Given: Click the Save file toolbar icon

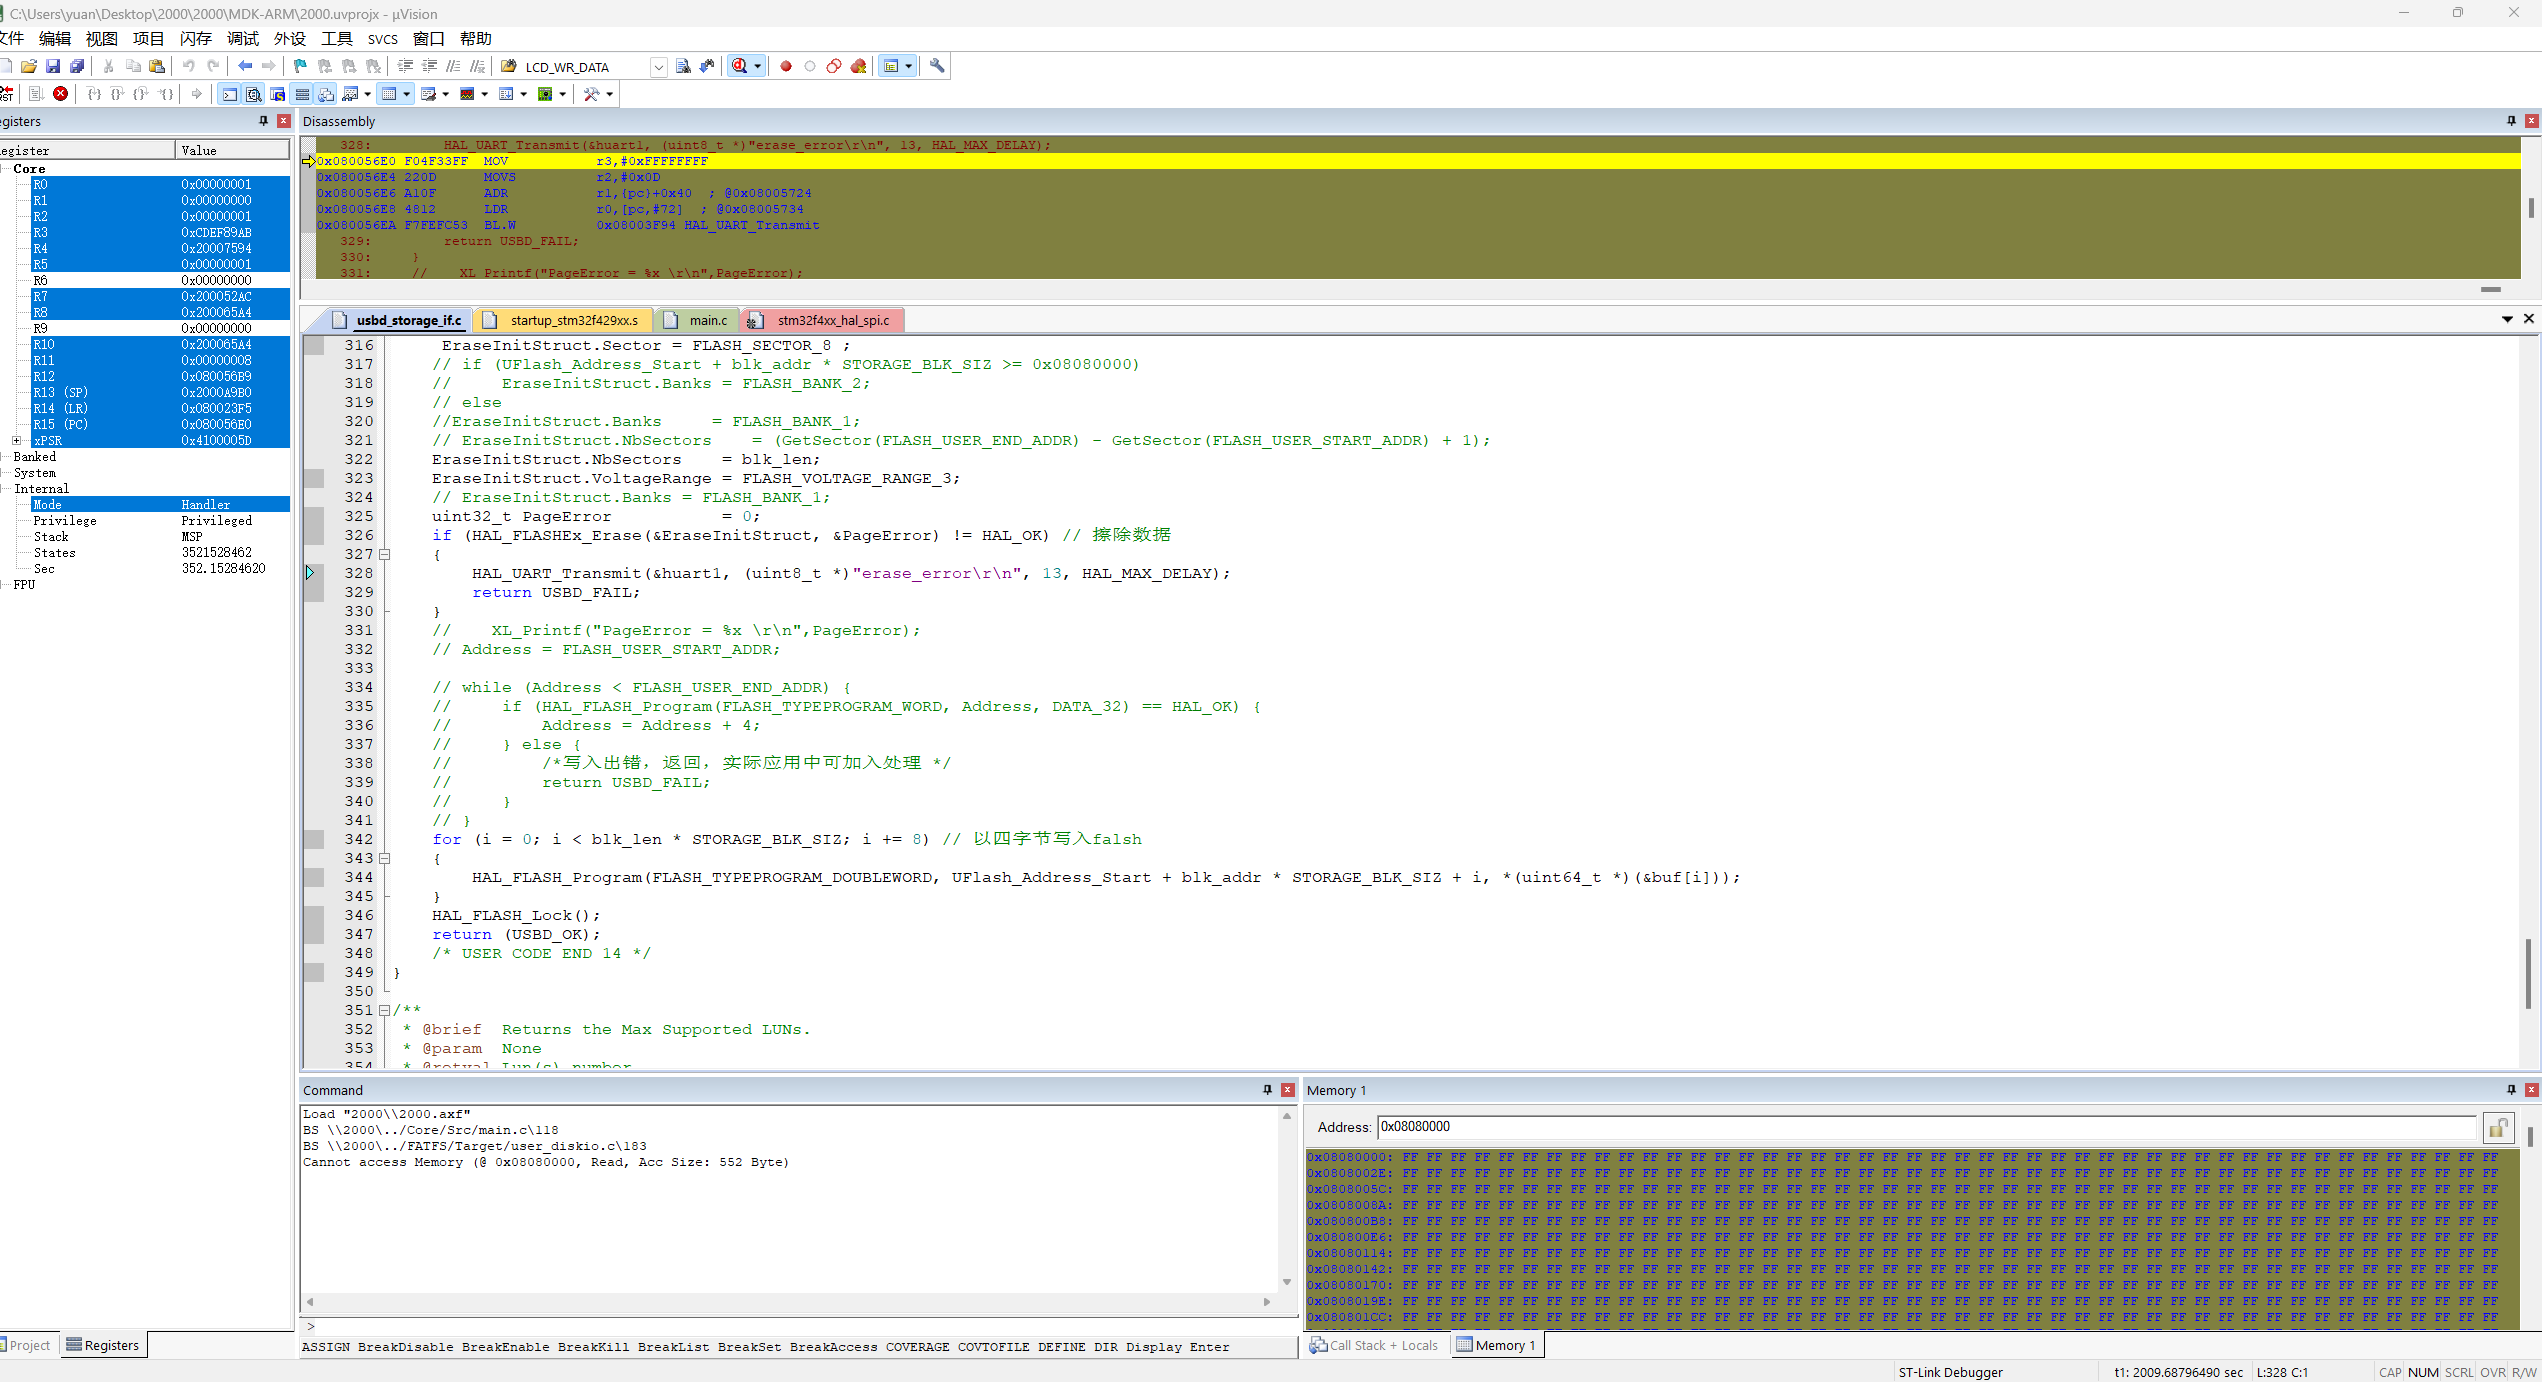Looking at the screenshot, I should click(x=53, y=66).
